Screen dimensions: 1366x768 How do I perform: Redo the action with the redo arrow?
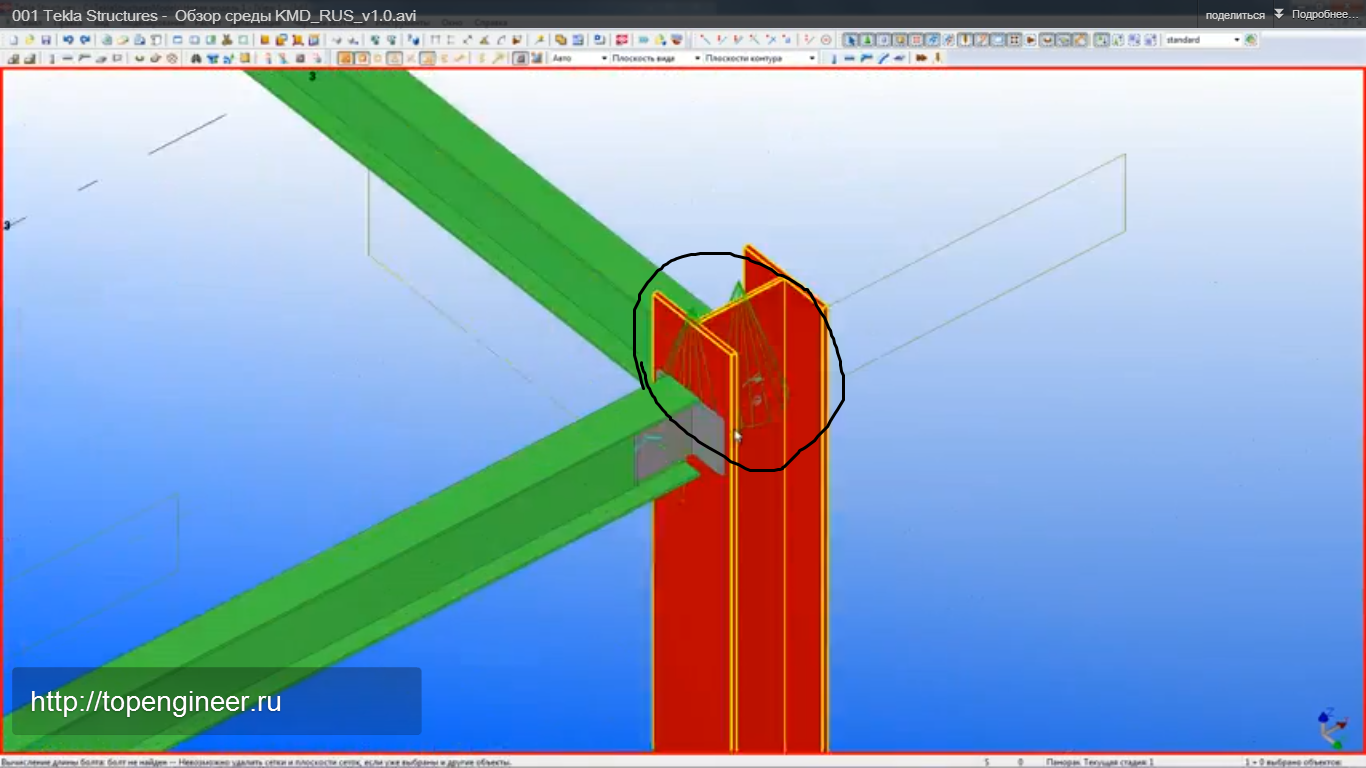[x=85, y=40]
